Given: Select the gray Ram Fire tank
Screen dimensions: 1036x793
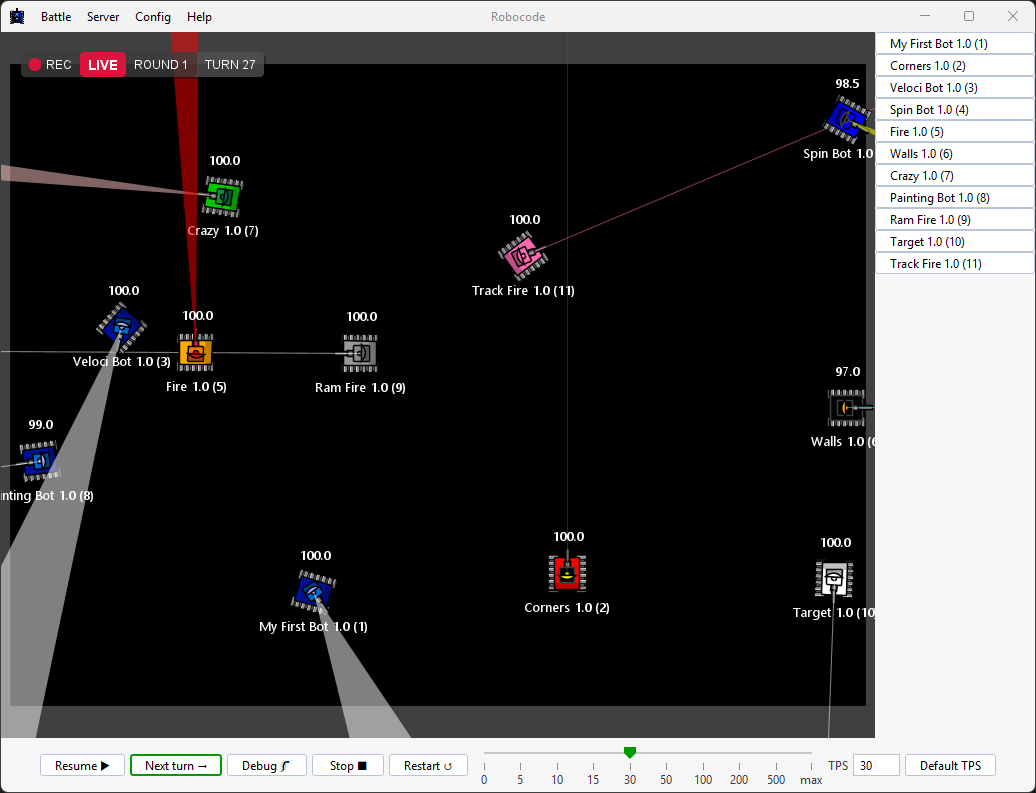Looking at the screenshot, I should coord(360,353).
